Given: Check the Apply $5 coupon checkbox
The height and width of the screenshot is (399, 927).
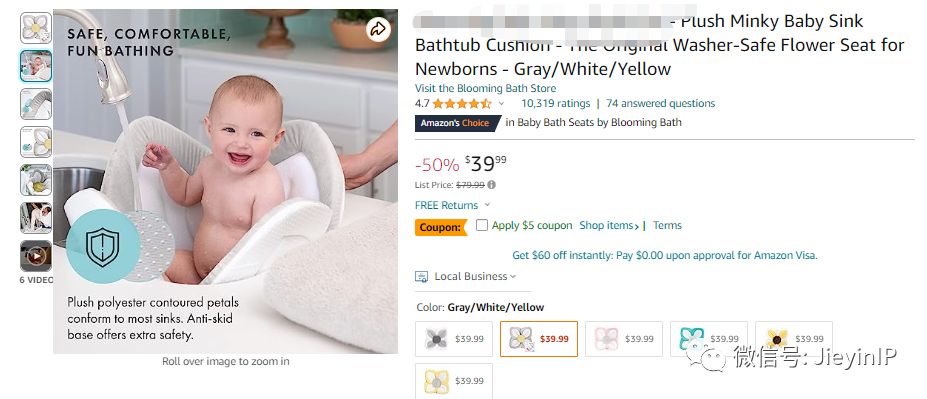Looking at the screenshot, I should pos(482,225).
